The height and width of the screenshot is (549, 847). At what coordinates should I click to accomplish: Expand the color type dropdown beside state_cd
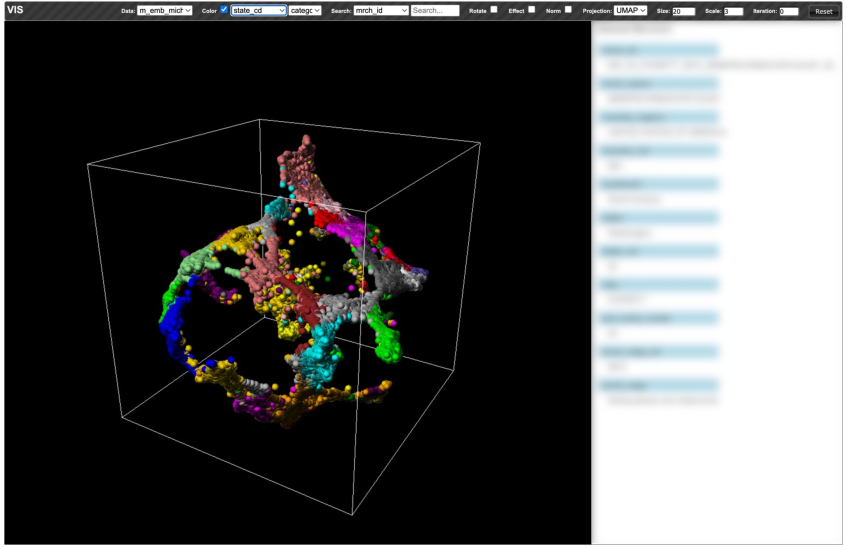[305, 11]
